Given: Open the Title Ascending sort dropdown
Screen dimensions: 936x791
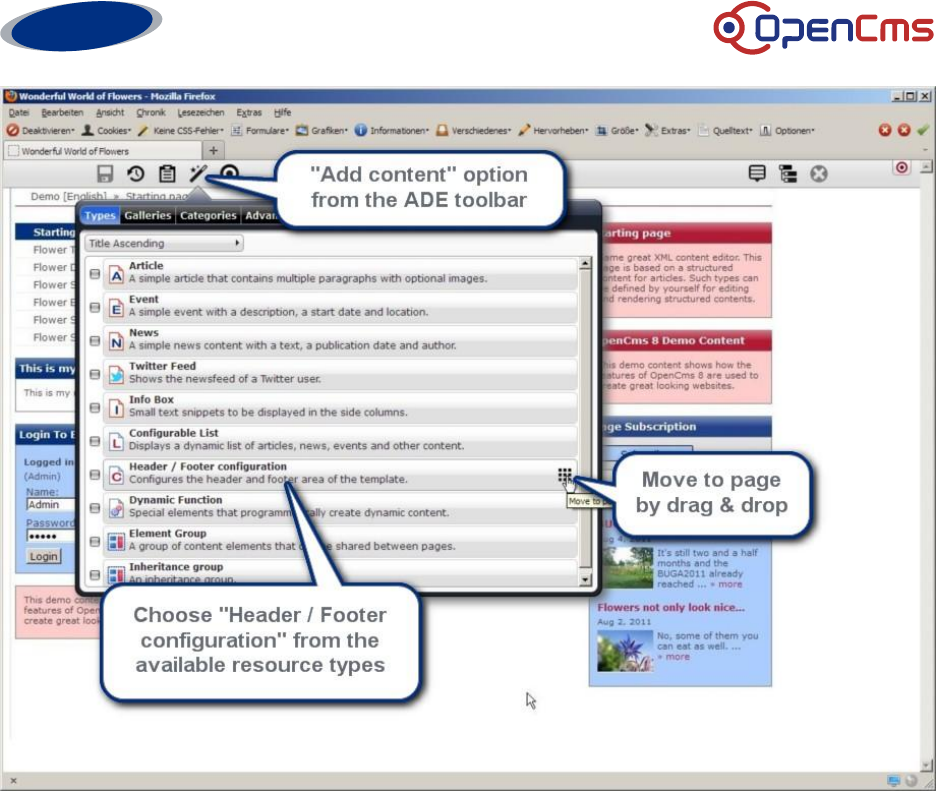Looking at the screenshot, I should click(164, 243).
